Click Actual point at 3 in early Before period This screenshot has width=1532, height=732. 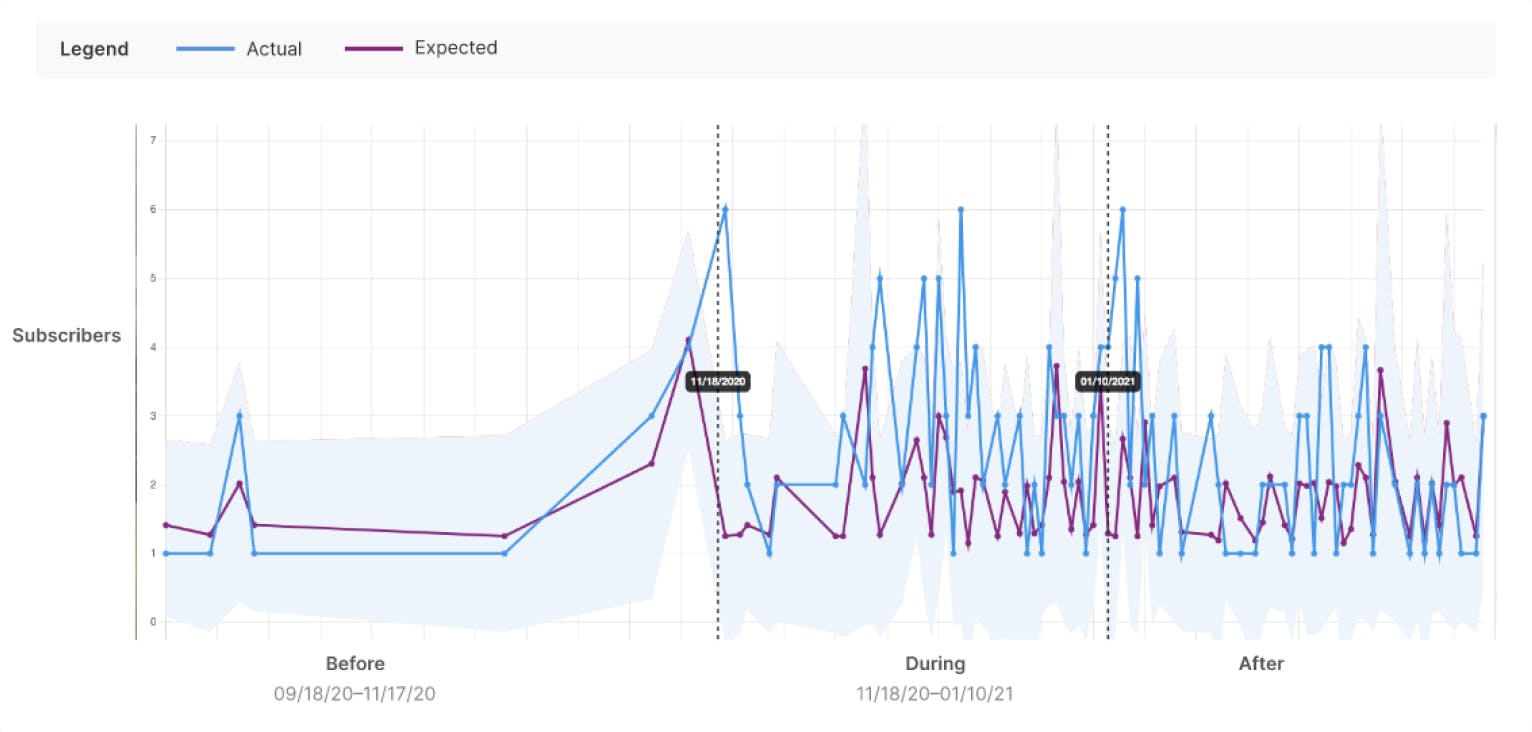pyautogui.click(x=239, y=416)
